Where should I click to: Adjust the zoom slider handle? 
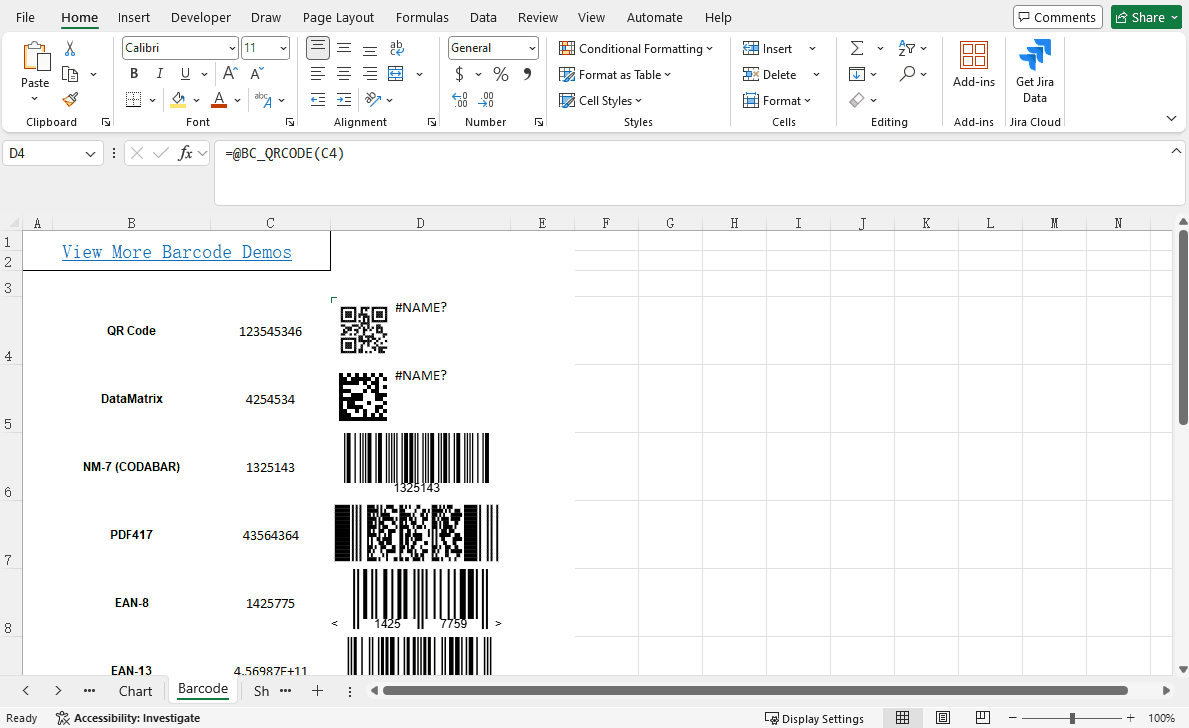tap(1072, 718)
